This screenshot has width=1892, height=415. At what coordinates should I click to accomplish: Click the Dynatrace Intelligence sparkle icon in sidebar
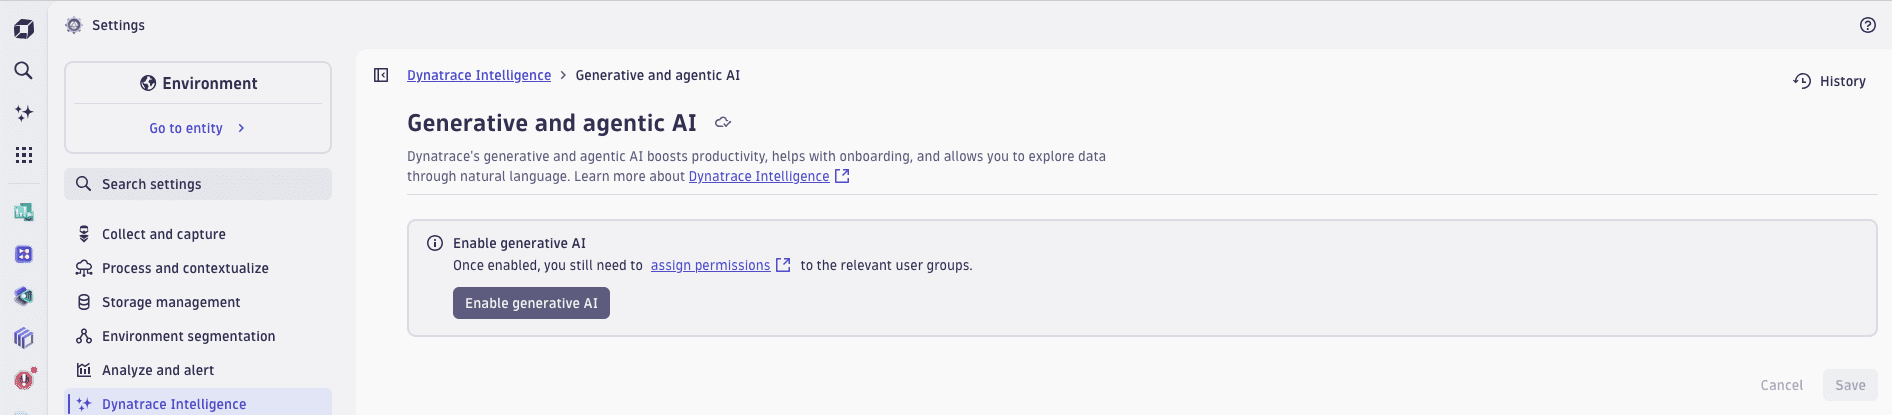tap(84, 404)
